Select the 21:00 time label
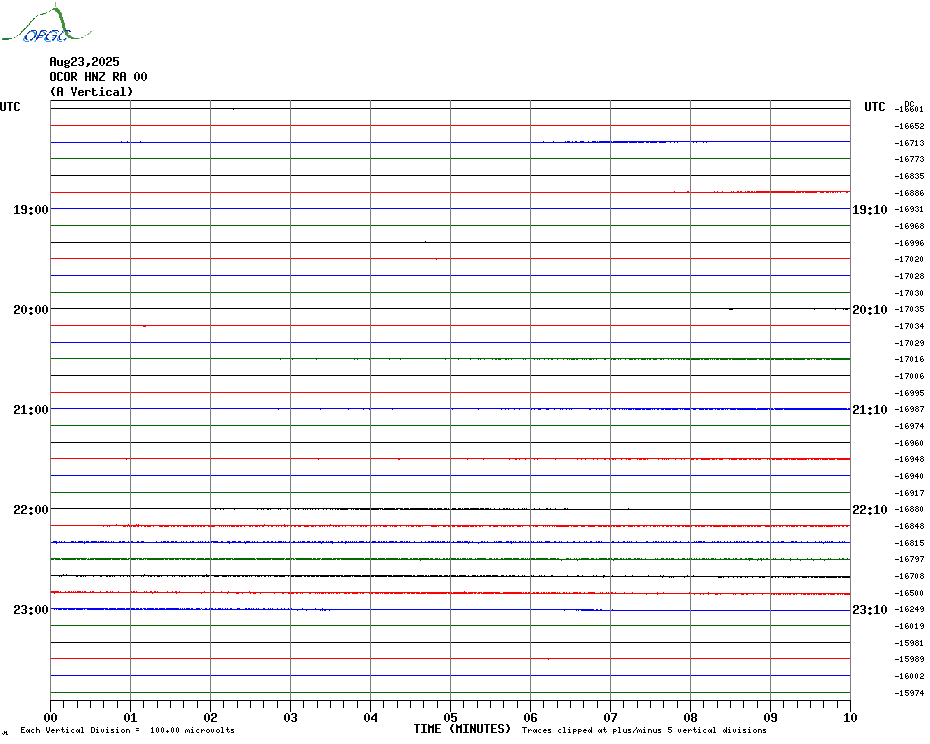Image resolution: width=930 pixels, height=744 pixels. (31, 409)
